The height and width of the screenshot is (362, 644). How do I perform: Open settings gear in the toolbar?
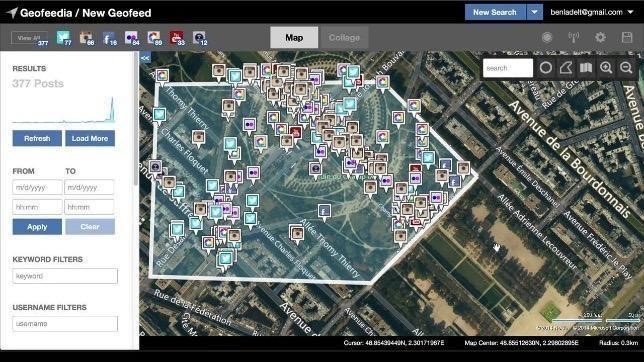coord(600,37)
